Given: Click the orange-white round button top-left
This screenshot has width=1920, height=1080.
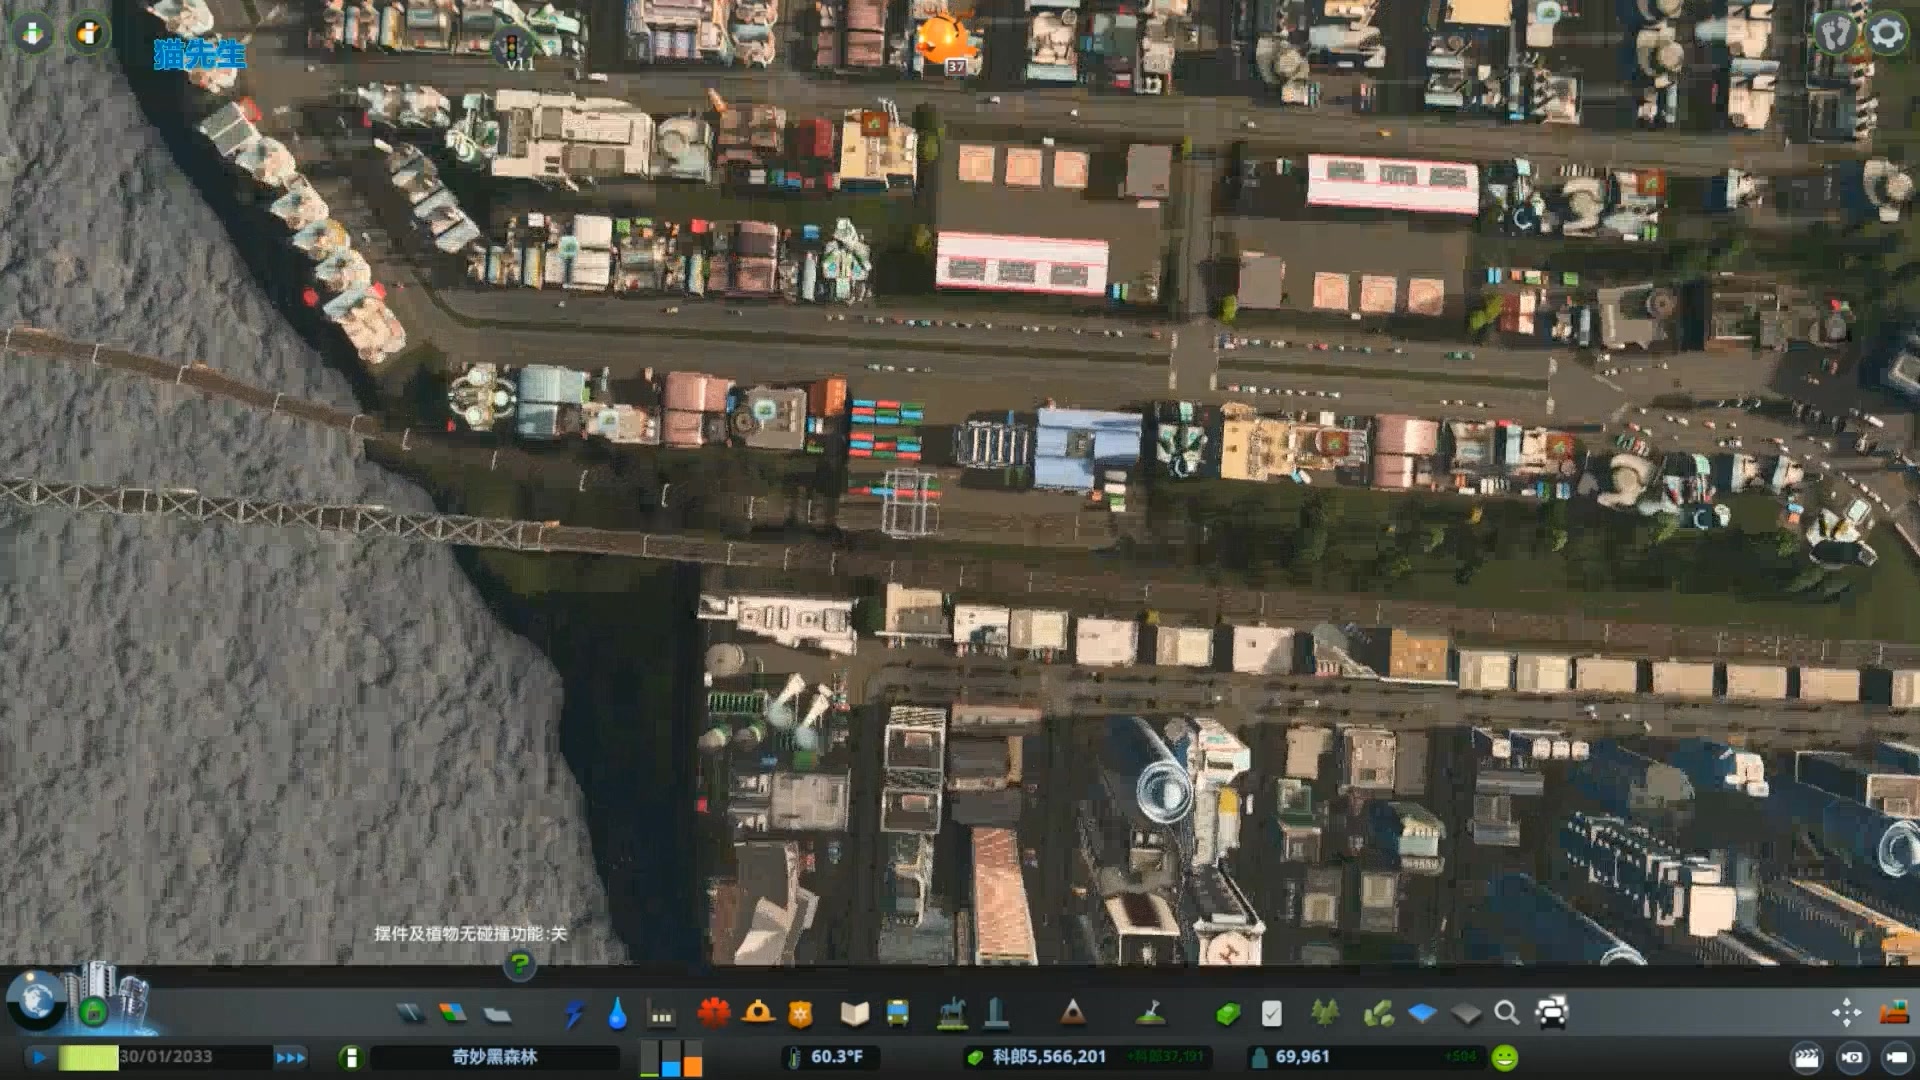Looking at the screenshot, I should click(88, 33).
